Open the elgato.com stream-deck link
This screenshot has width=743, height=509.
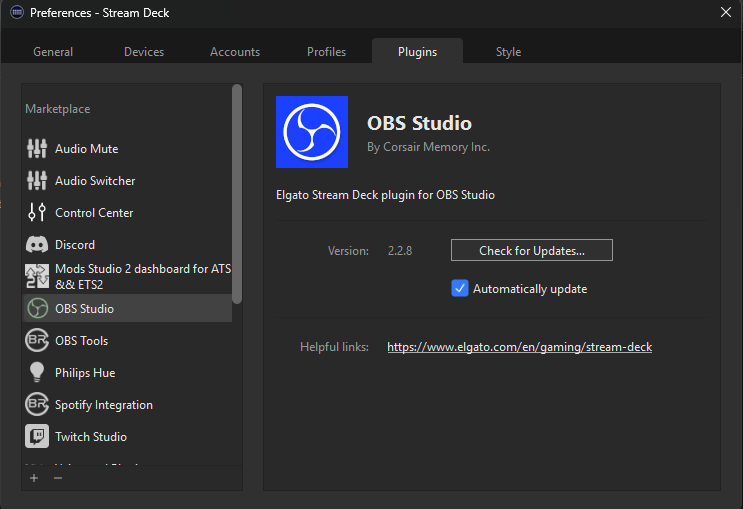tap(519, 347)
